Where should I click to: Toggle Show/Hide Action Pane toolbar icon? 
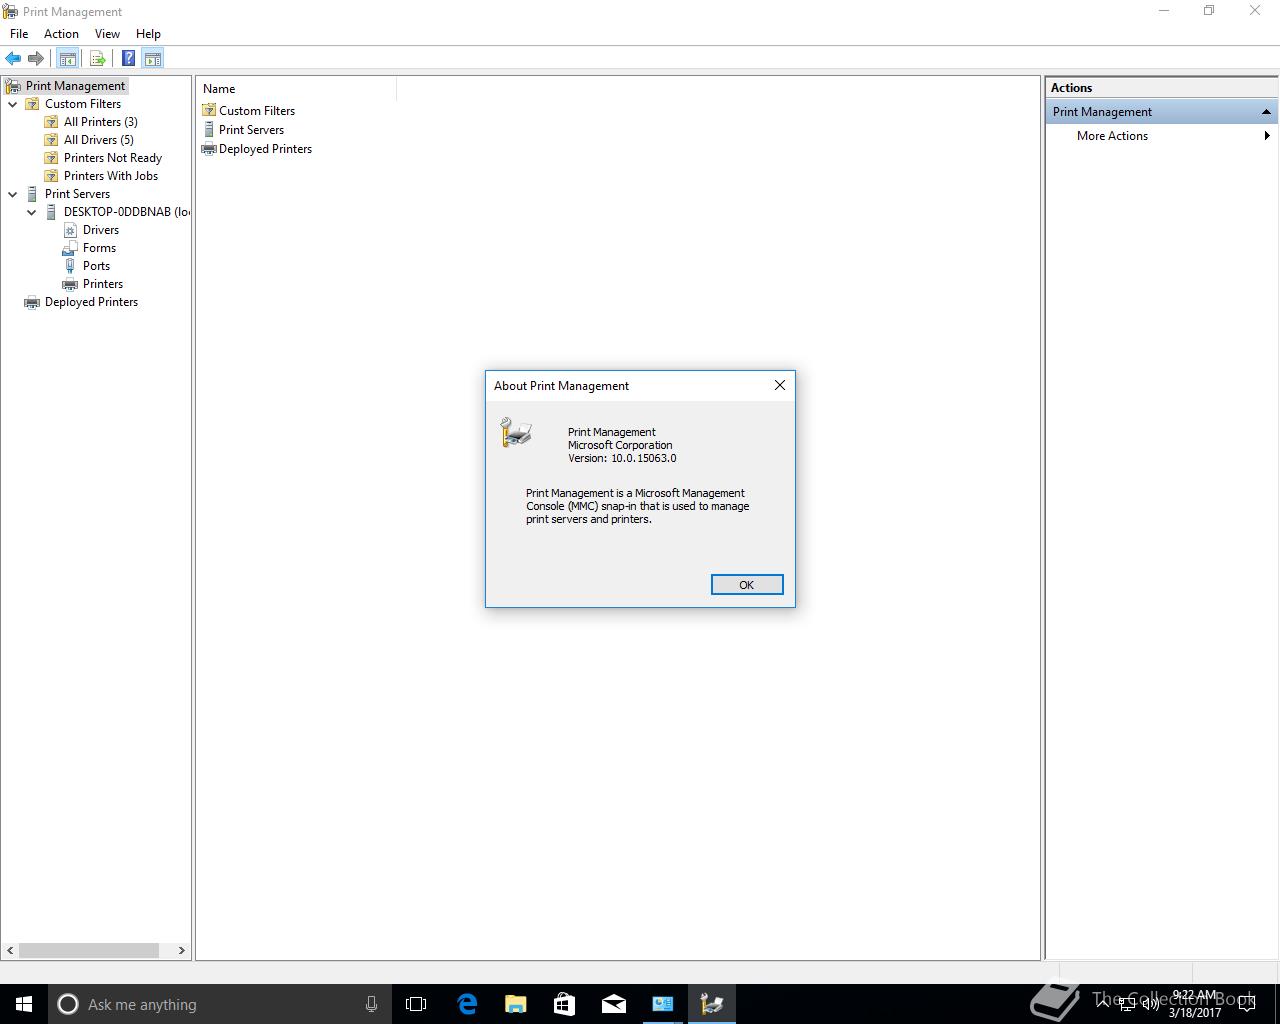click(153, 59)
